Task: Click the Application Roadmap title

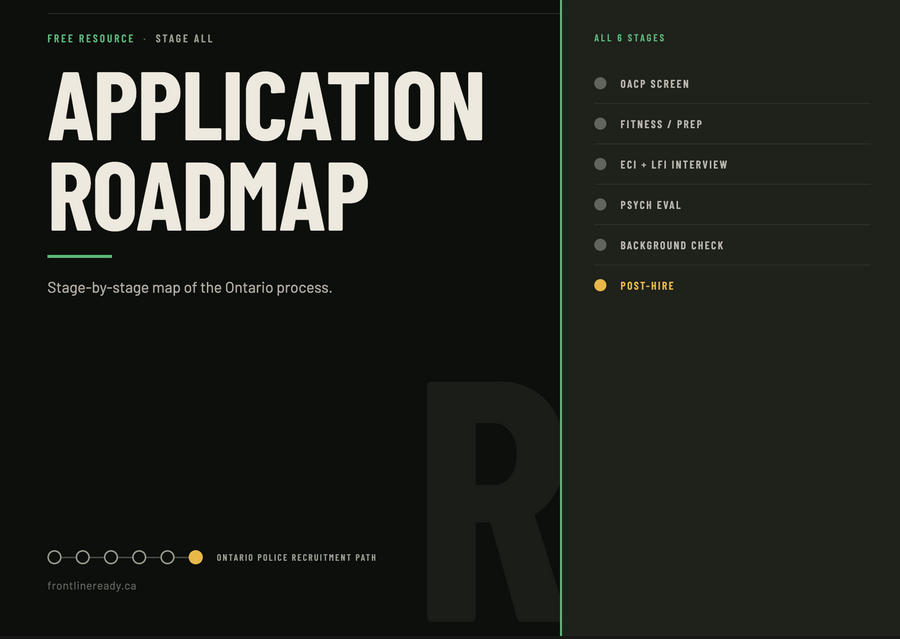Action: [x=265, y=151]
